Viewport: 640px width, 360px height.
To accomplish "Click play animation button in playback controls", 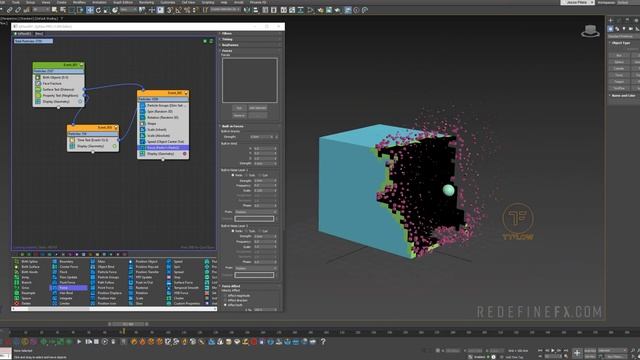I will tap(553, 351).
